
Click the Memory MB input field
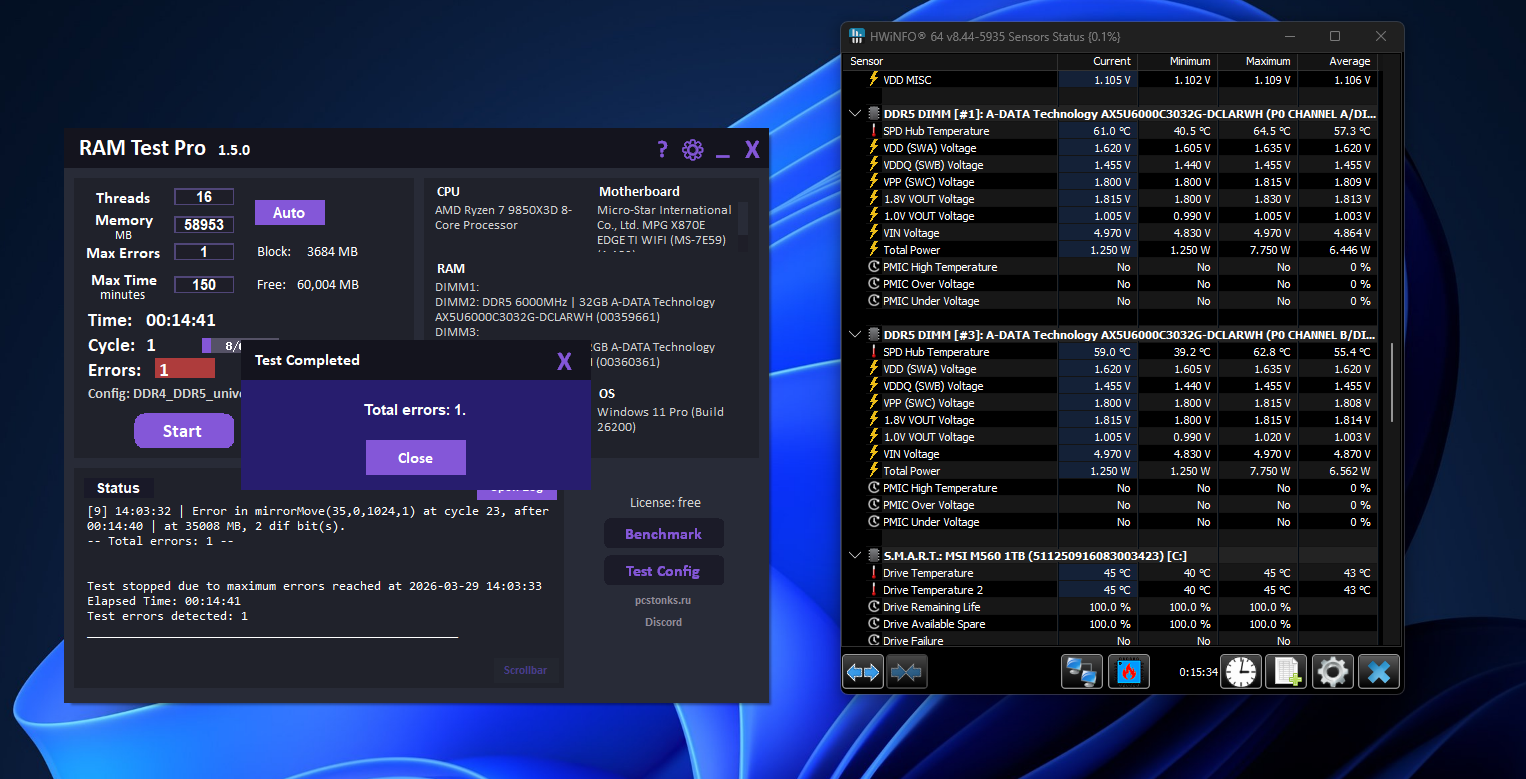[x=204, y=225]
